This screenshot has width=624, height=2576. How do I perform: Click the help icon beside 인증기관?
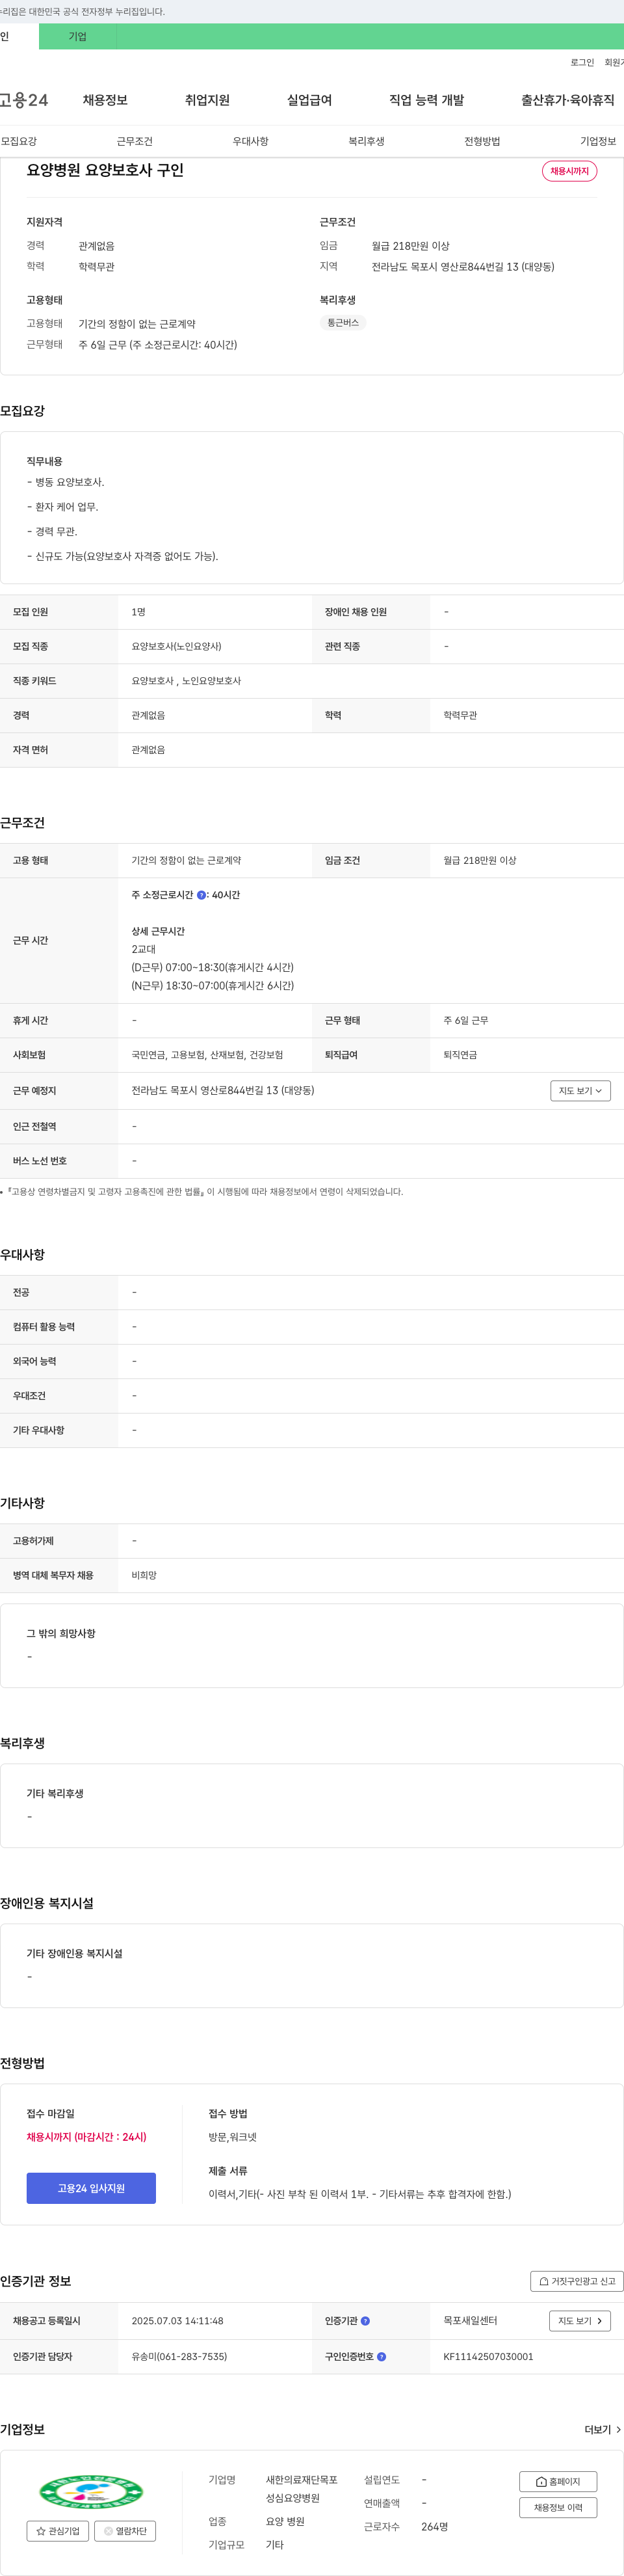point(365,2321)
